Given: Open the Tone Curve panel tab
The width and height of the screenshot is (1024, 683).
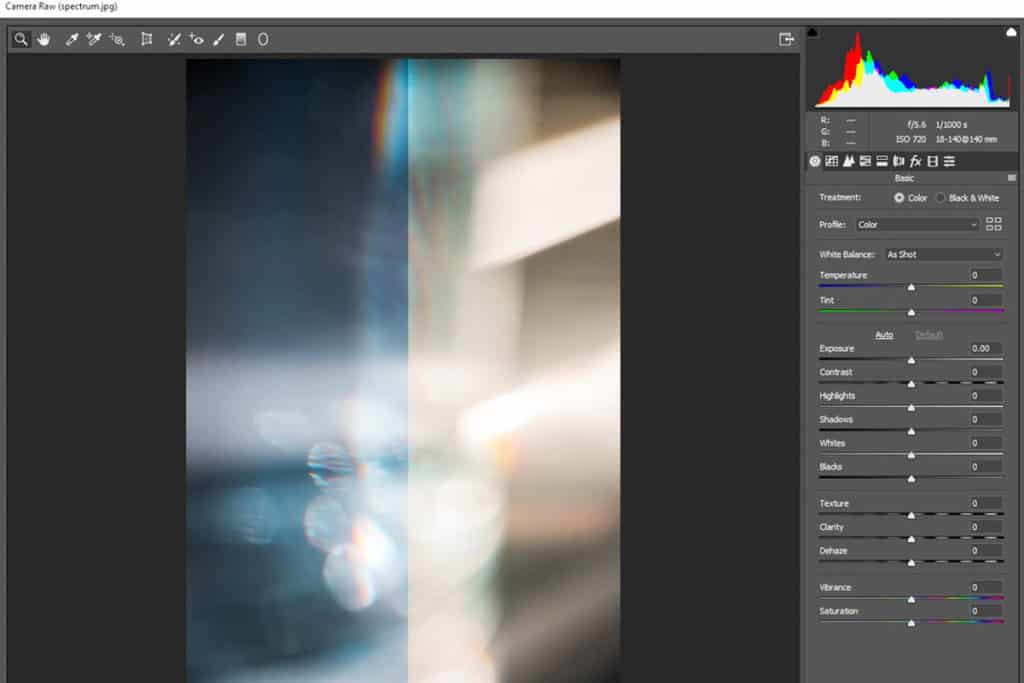Looking at the screenshot, I should point(831,161).
